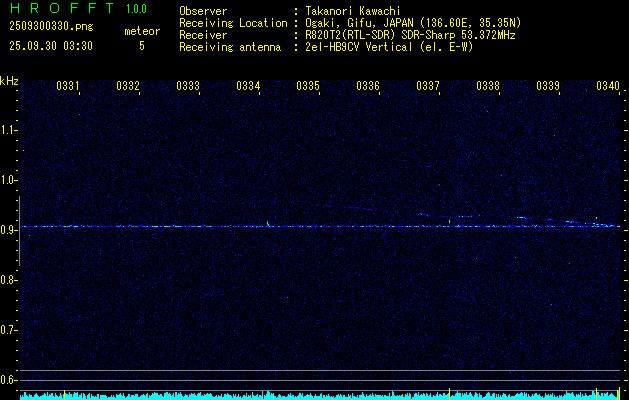The height and width of the screenshot is (400, 629).
Task: Click the 0331 time marker
Action: pos(68,86)
